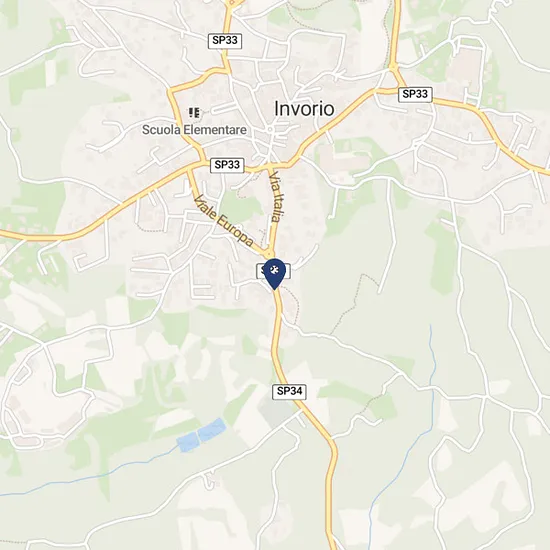The width and height of the screenshot is (550, 550).
Task: Select the SP33 shield beside Via Italia junction
Action: pos(227,165)
